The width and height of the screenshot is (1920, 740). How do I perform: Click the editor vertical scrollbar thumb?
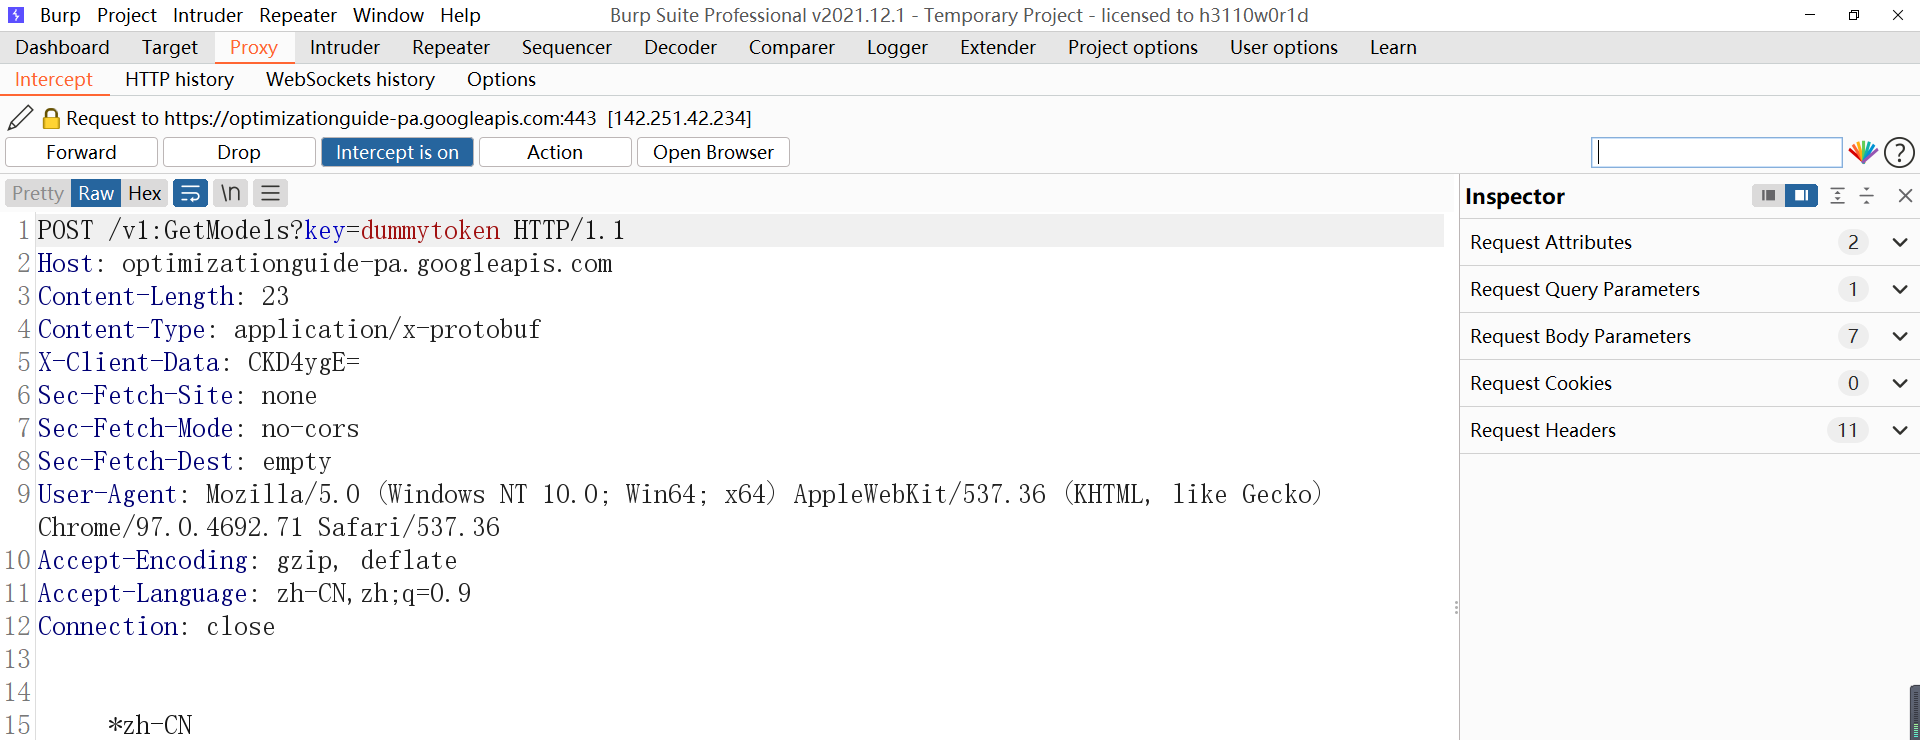coord(1914,712)
